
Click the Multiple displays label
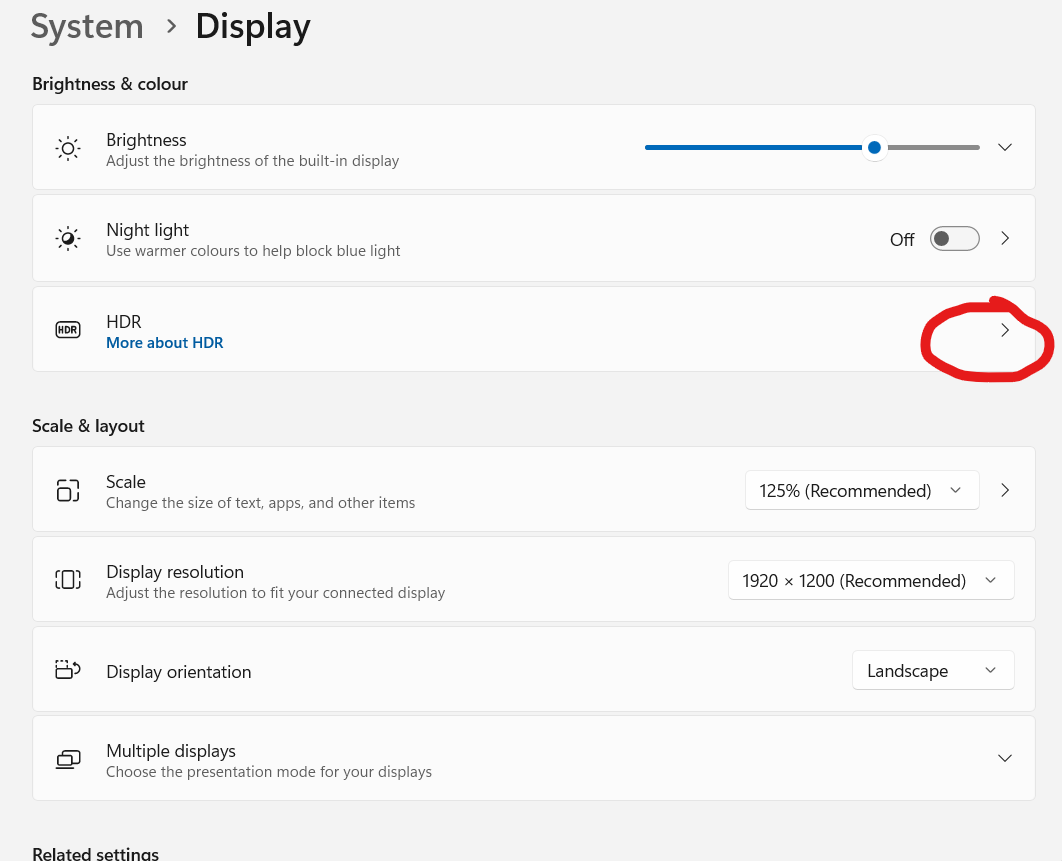[171, 751]
